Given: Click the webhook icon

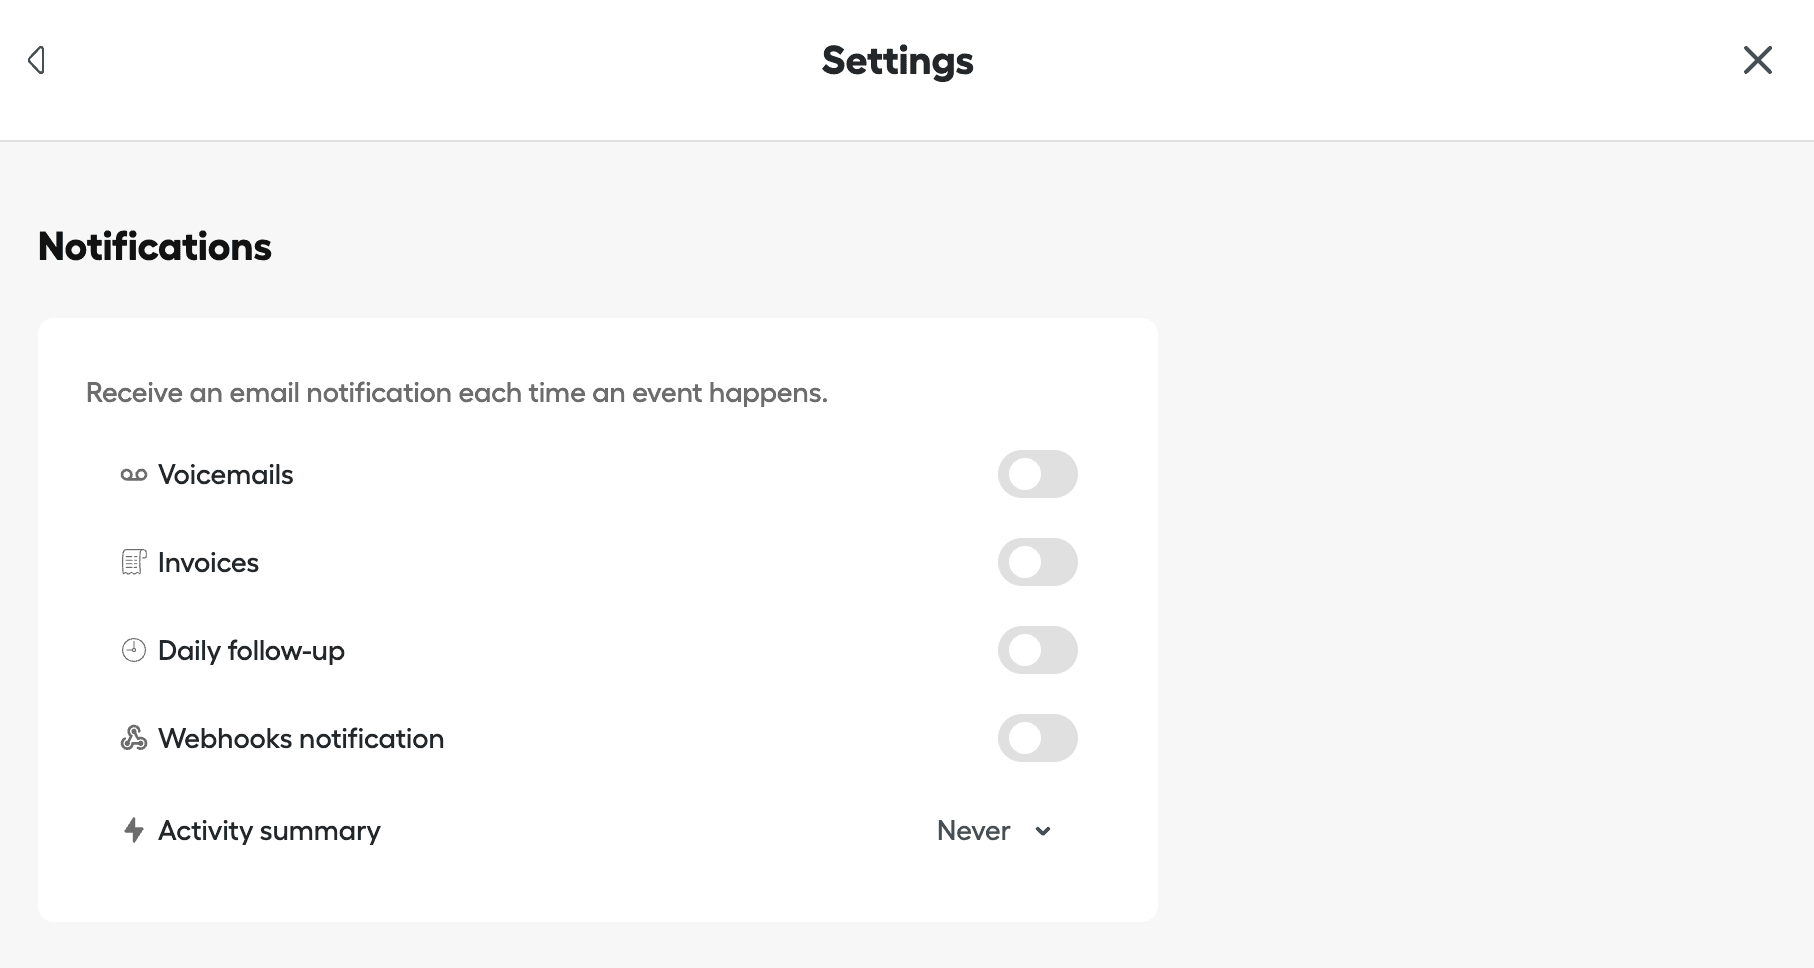Looking at the screenshot, I should (133, 738).
